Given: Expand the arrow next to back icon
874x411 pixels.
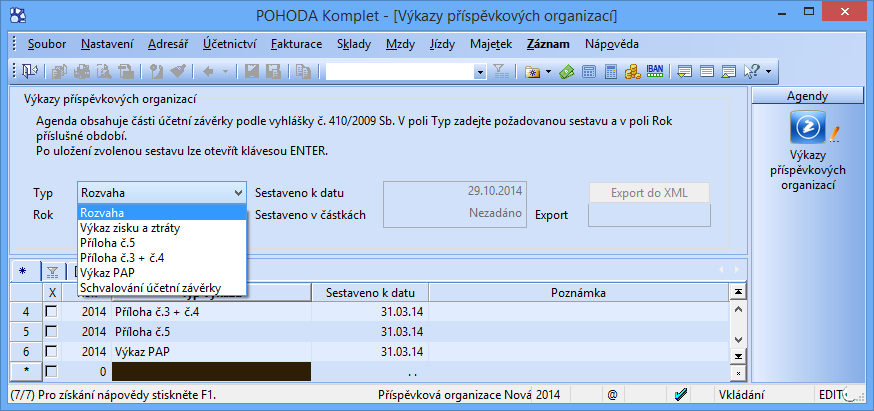Looking at the screenshot, I should 225,71.
